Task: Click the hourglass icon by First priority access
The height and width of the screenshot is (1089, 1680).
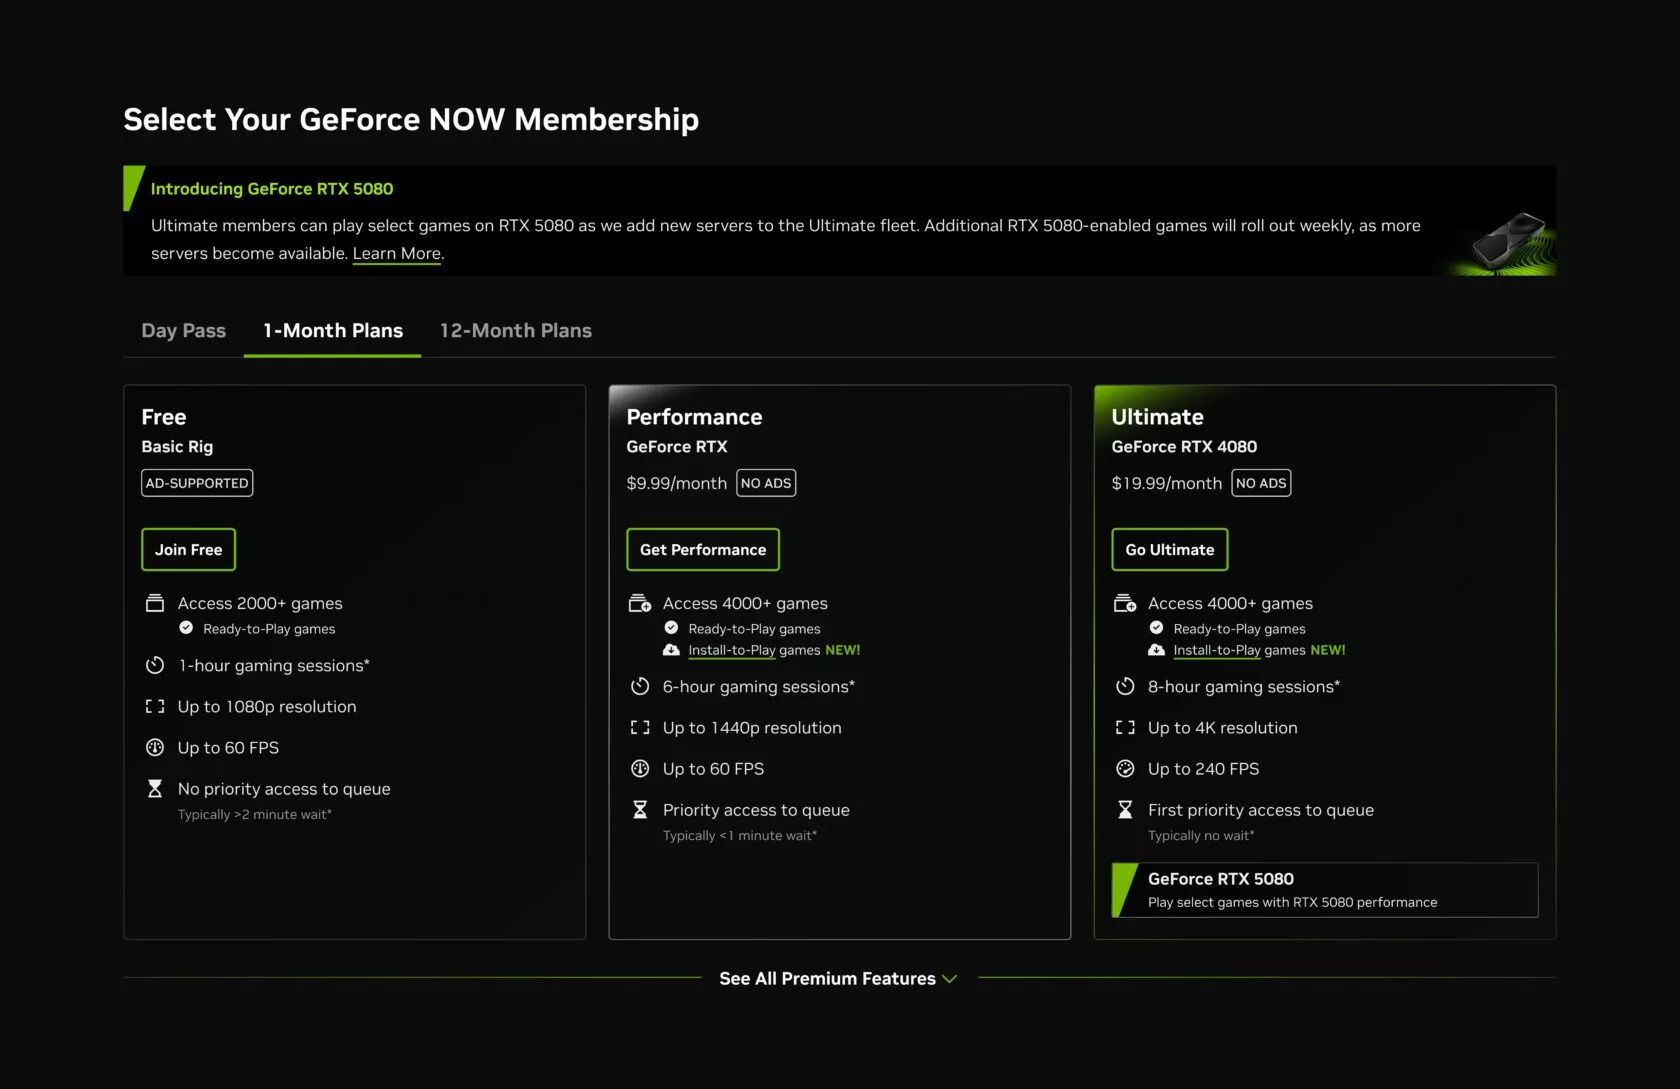Action: 1125,810
